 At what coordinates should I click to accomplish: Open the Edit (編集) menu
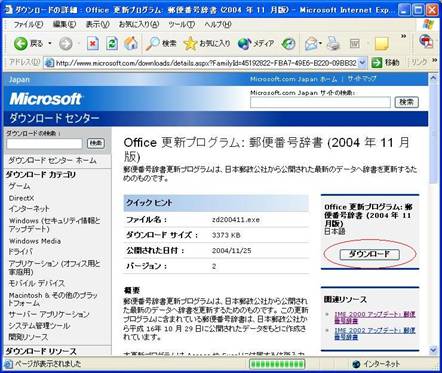click(x=64, y=24)
